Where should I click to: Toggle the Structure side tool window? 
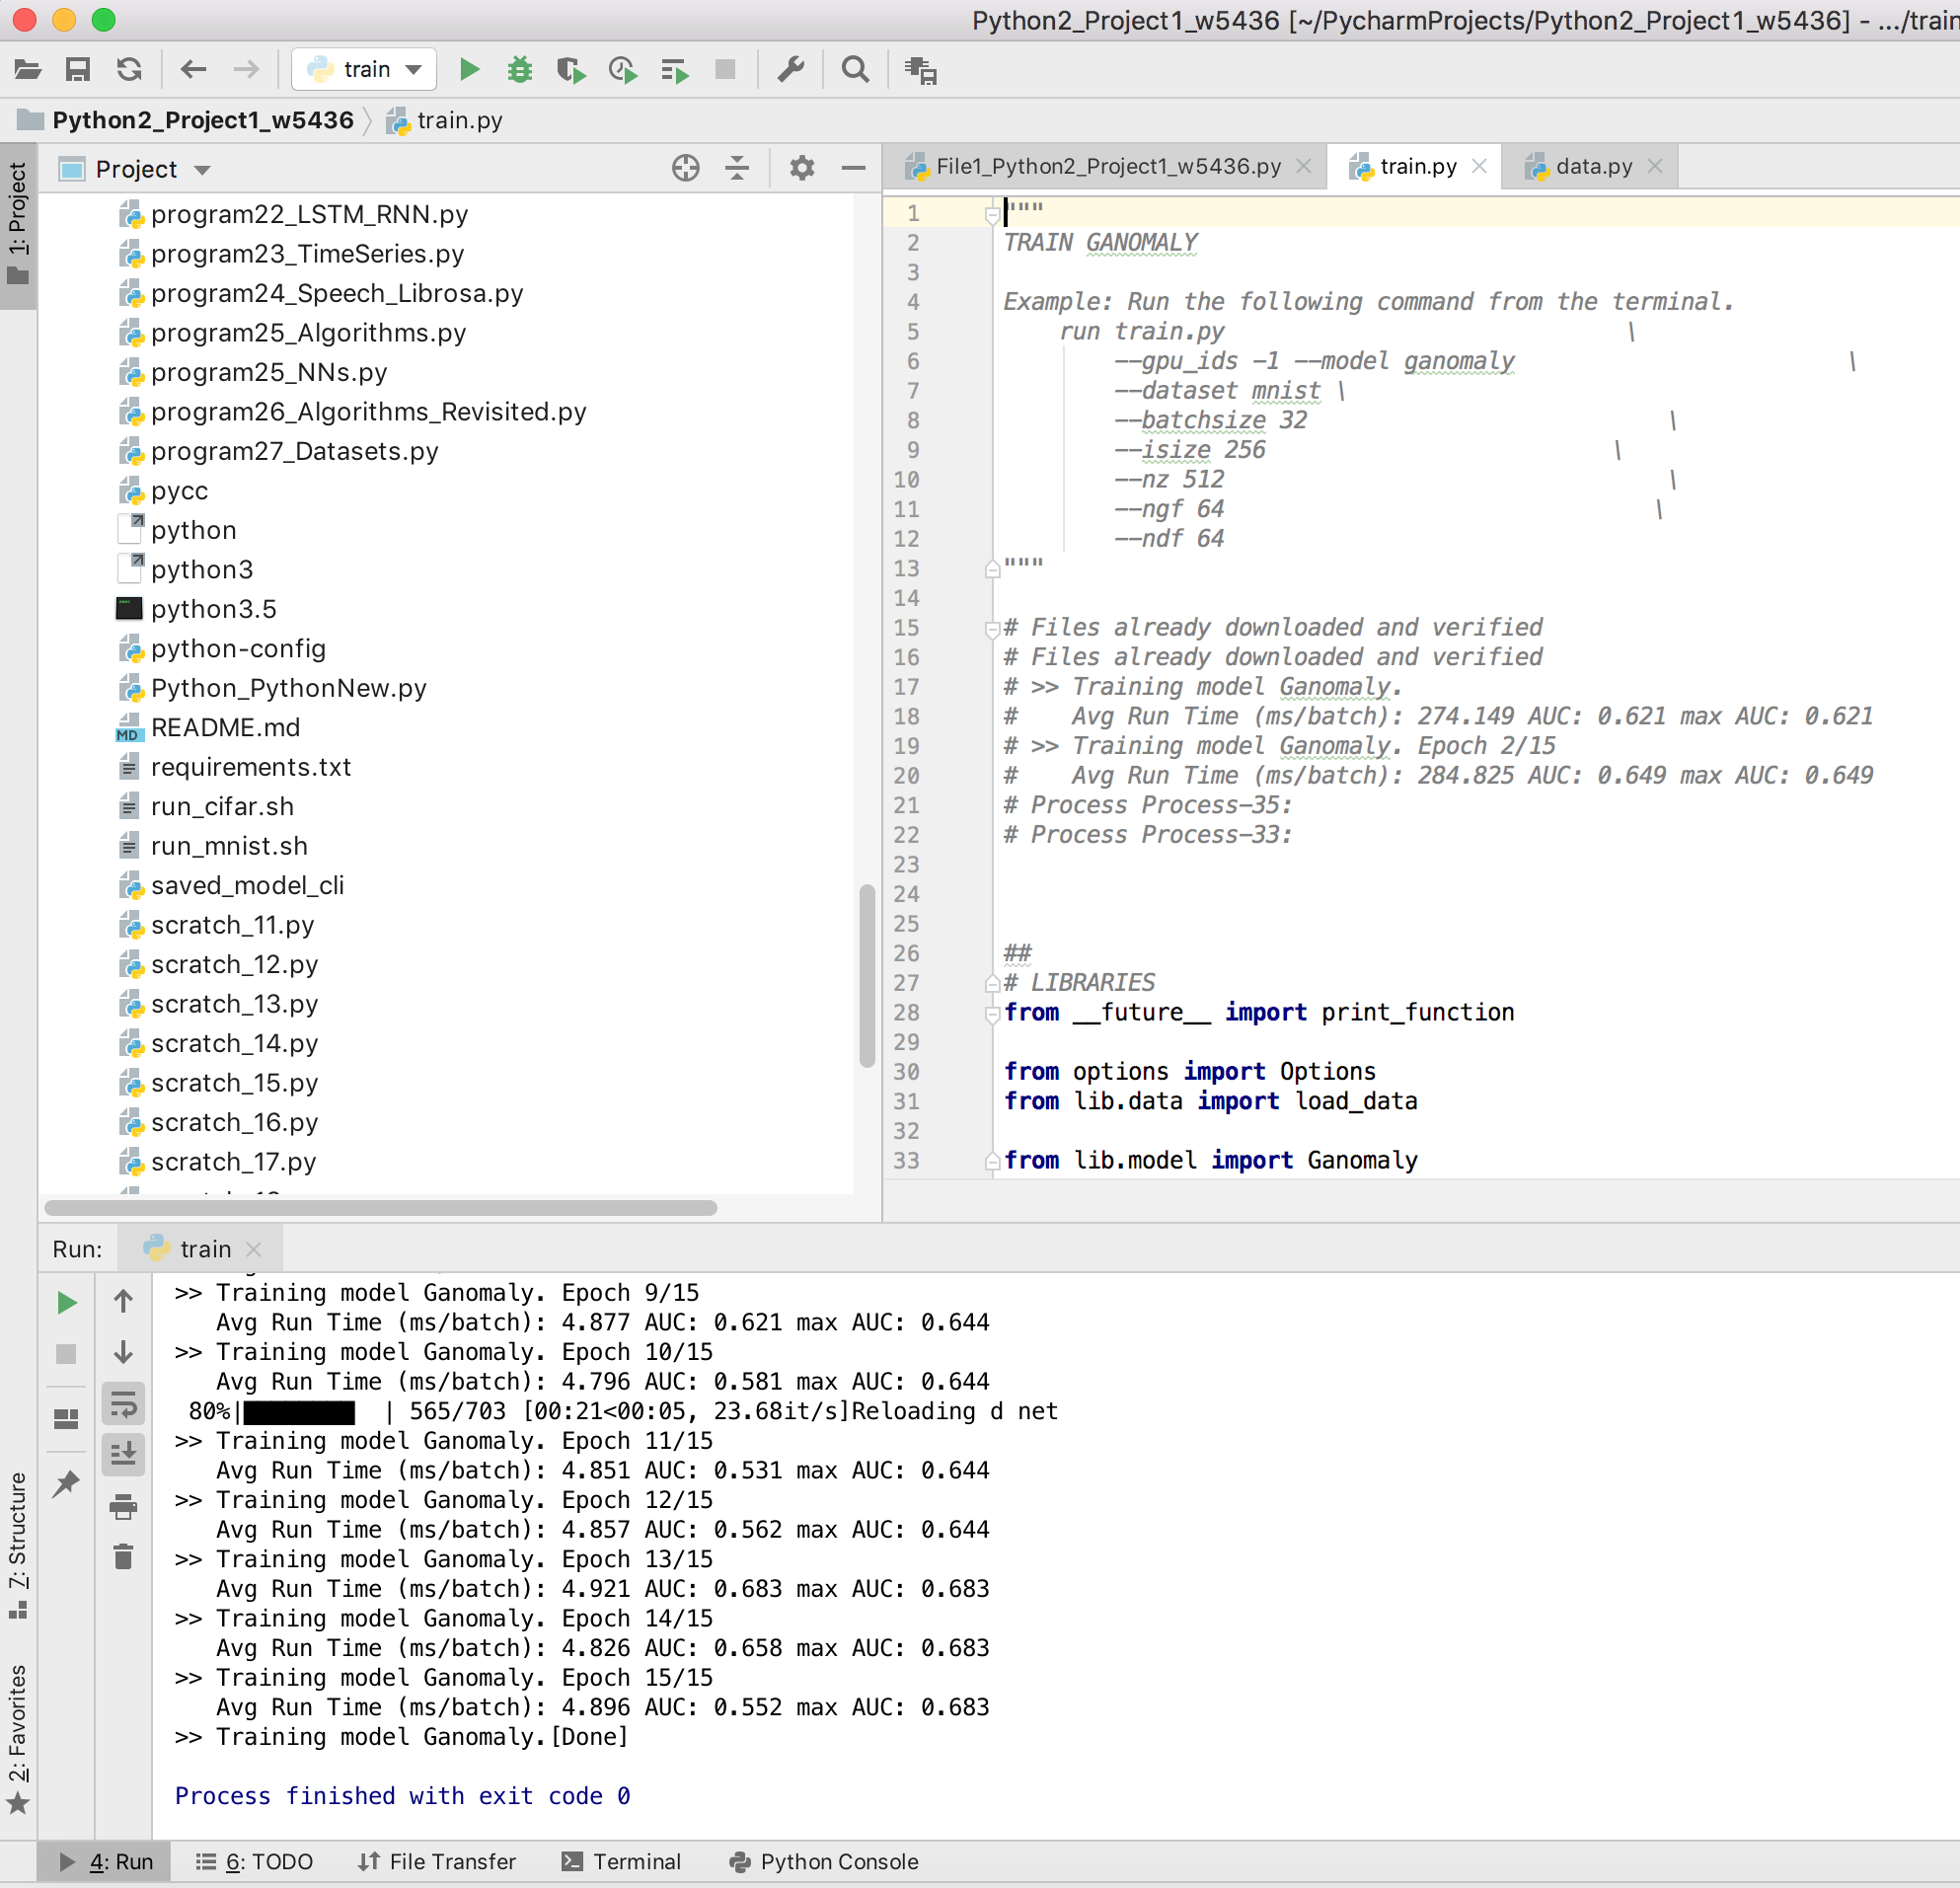click(x=18, y=1545)
